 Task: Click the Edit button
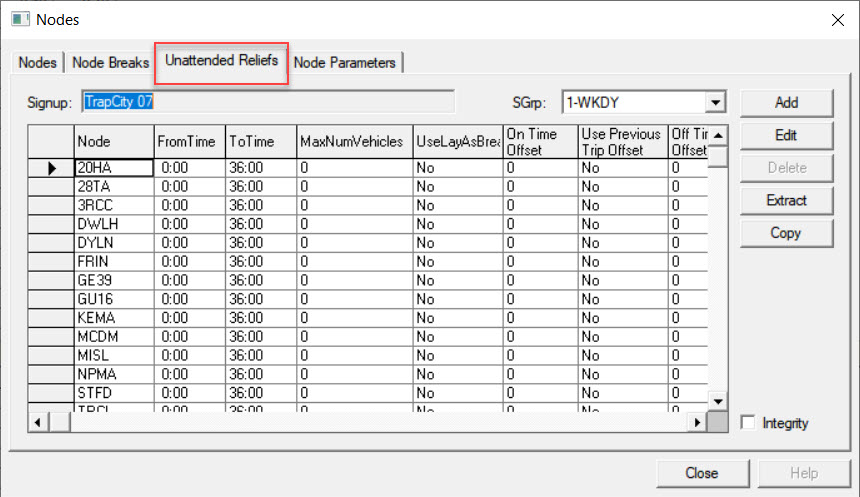click(x=786, y=135)
